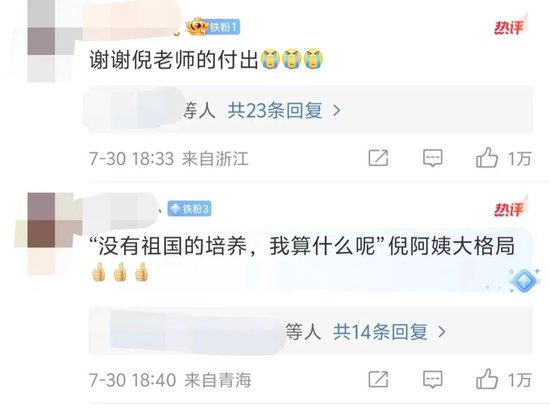The width and height of the screenshot is (550, 414).
Task: Tap the 铁粉1 crown badge
Action: click(213, 27)
